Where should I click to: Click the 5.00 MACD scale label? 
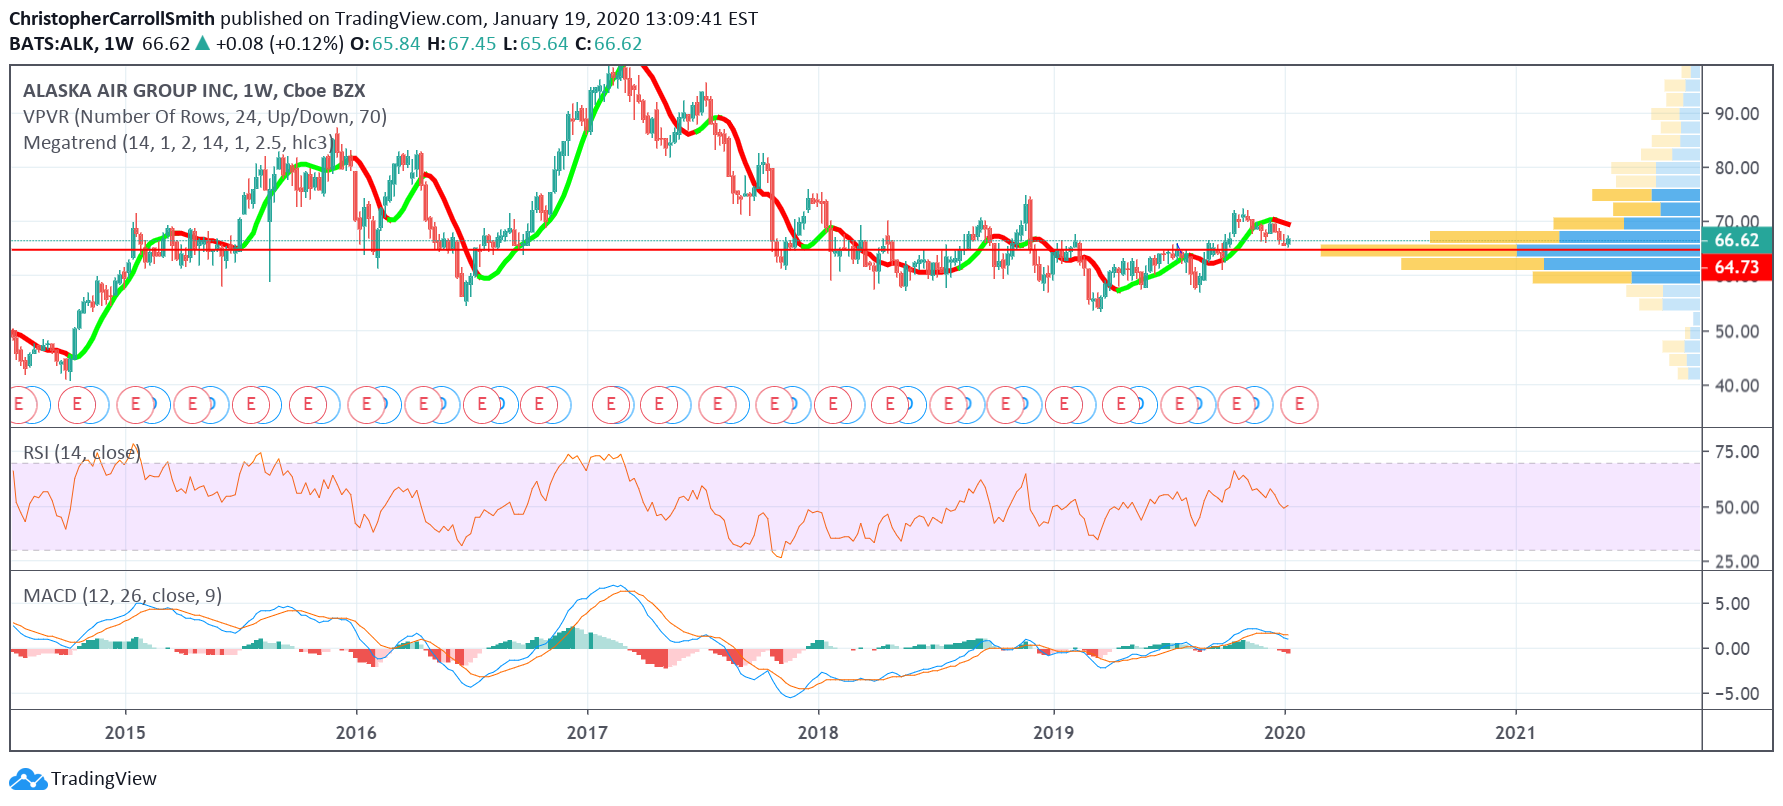click(1732, 604)
